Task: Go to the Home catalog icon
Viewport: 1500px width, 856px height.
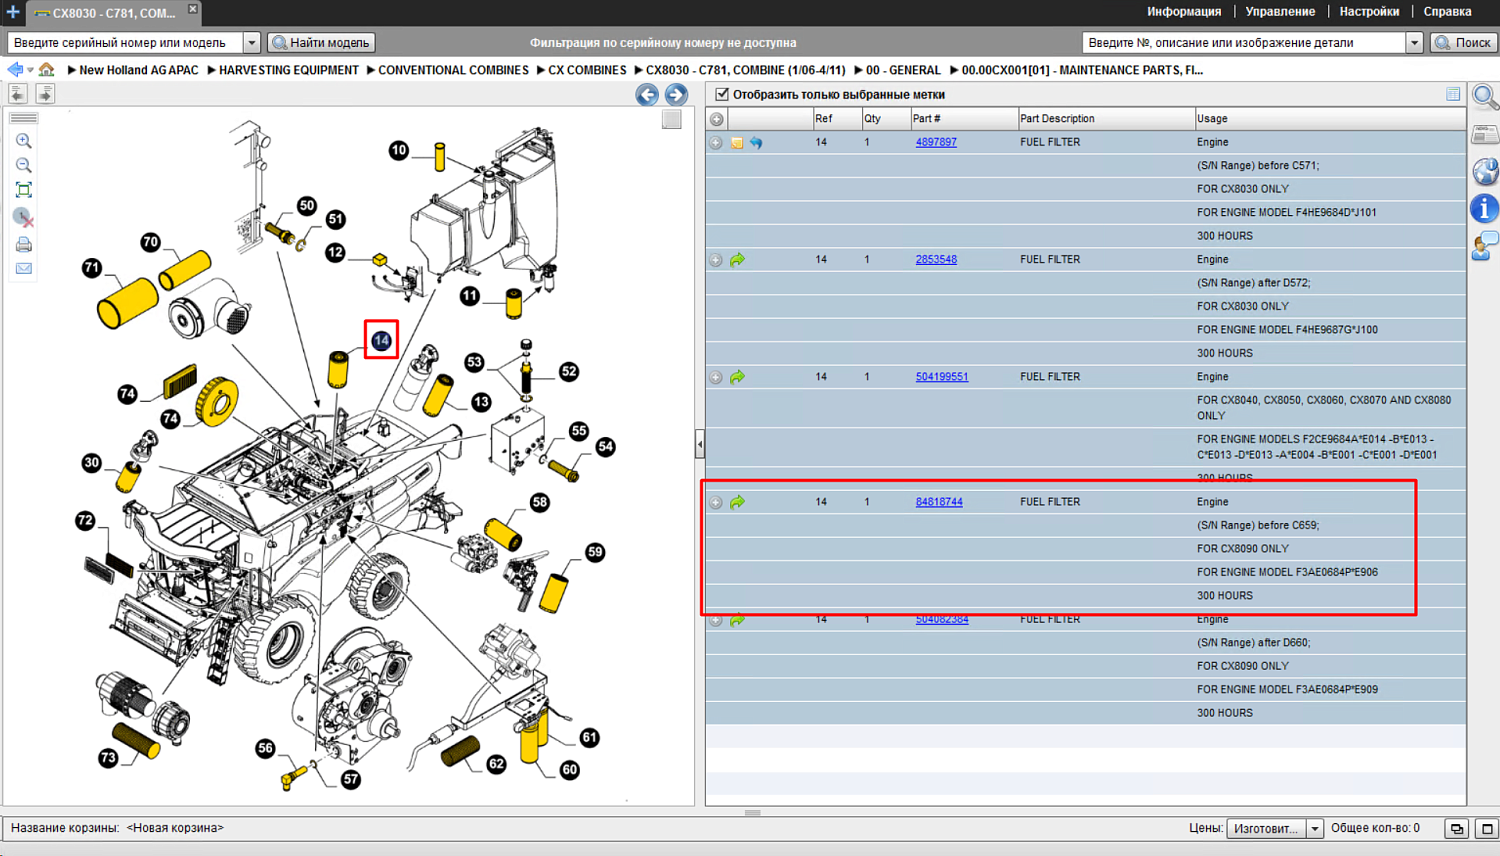Action: click(x=46, y=70)
